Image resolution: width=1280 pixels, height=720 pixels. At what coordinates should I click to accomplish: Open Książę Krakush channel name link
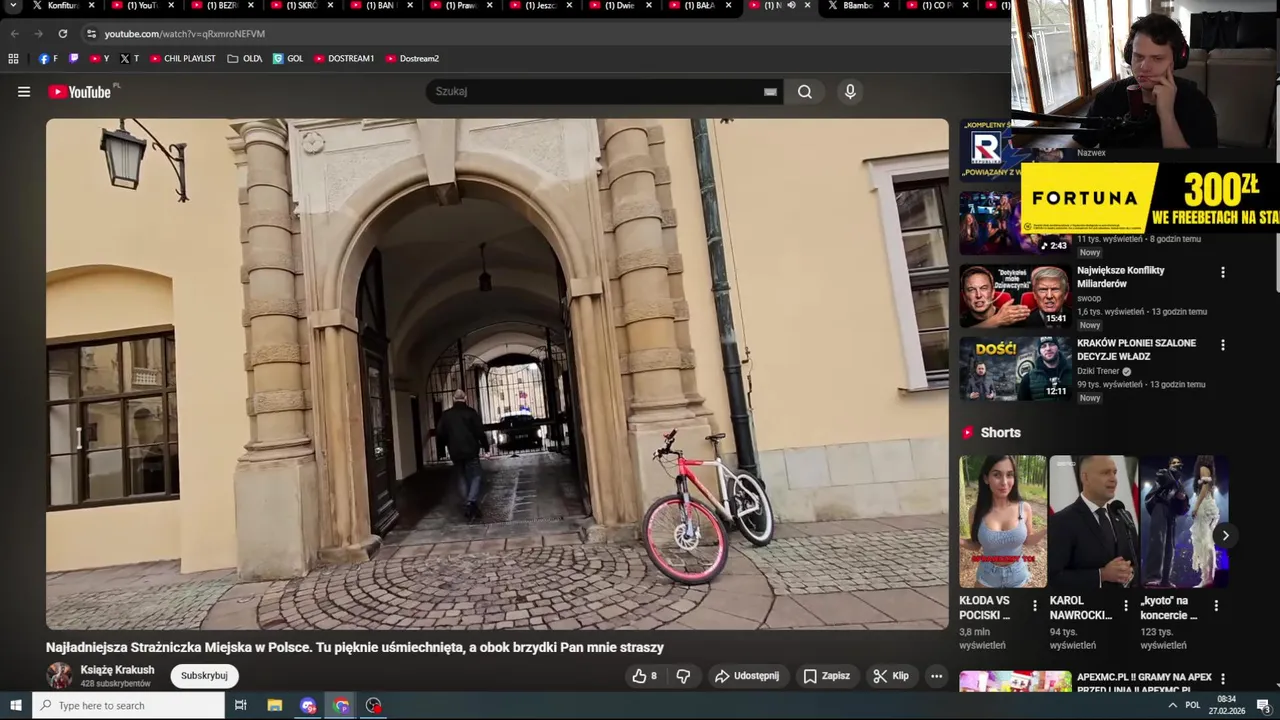coord(117,670)
